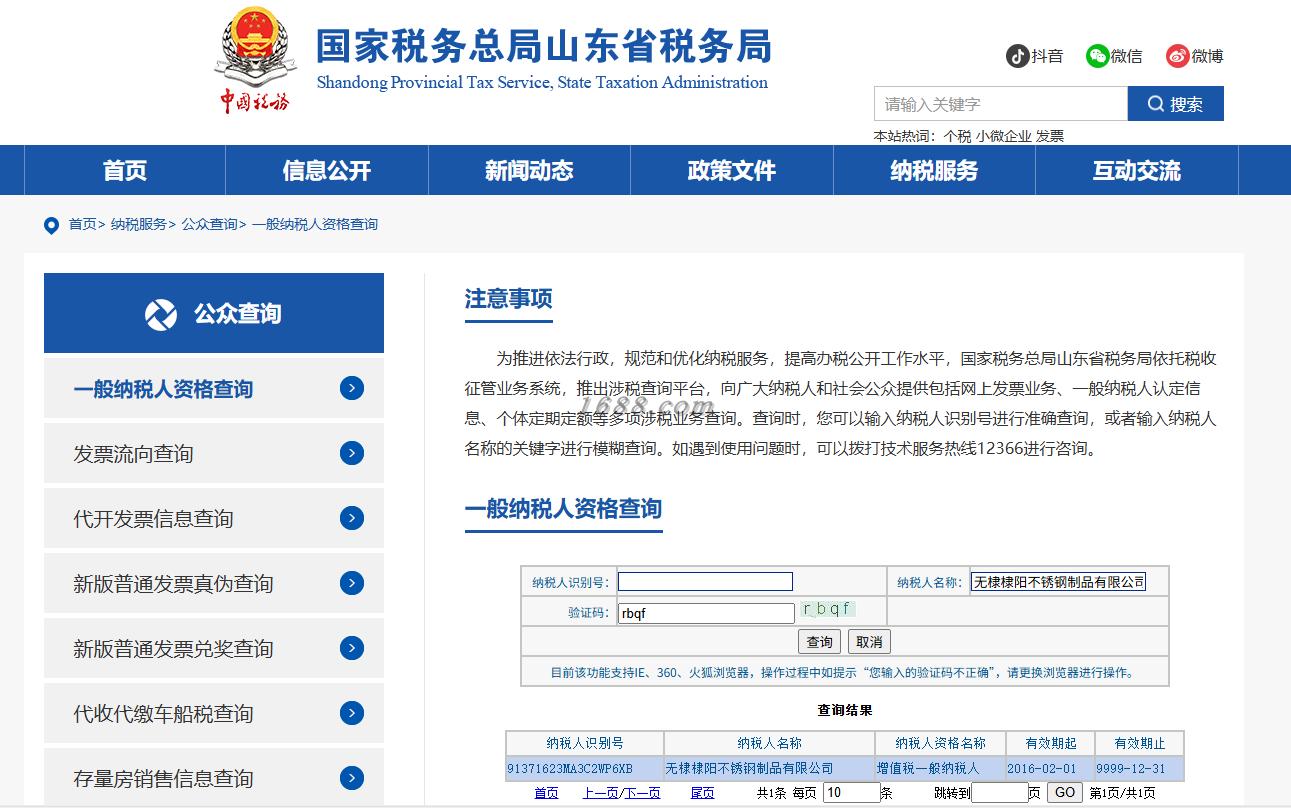Open the 首页 navigation tab
The width and height of the screenshot is (1291, 808).
pyautogui.click(x=125, y=171)
